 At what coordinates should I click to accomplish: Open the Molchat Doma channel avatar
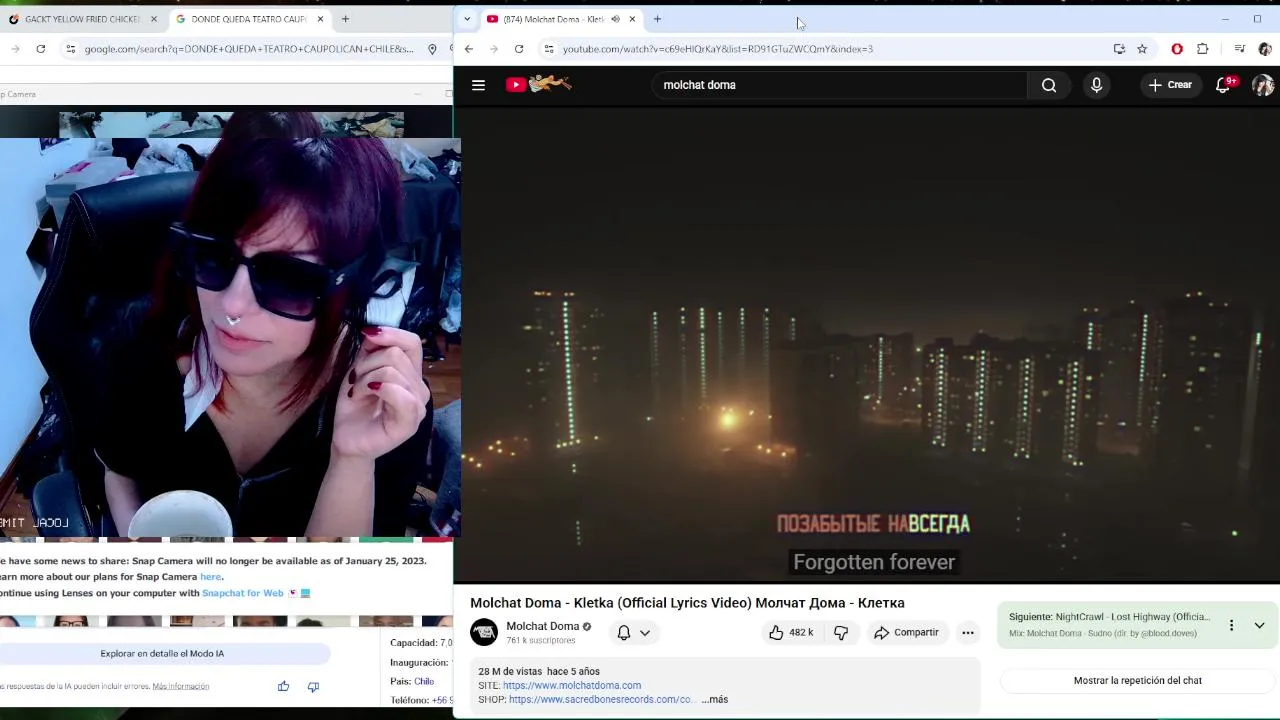point(484,632)
